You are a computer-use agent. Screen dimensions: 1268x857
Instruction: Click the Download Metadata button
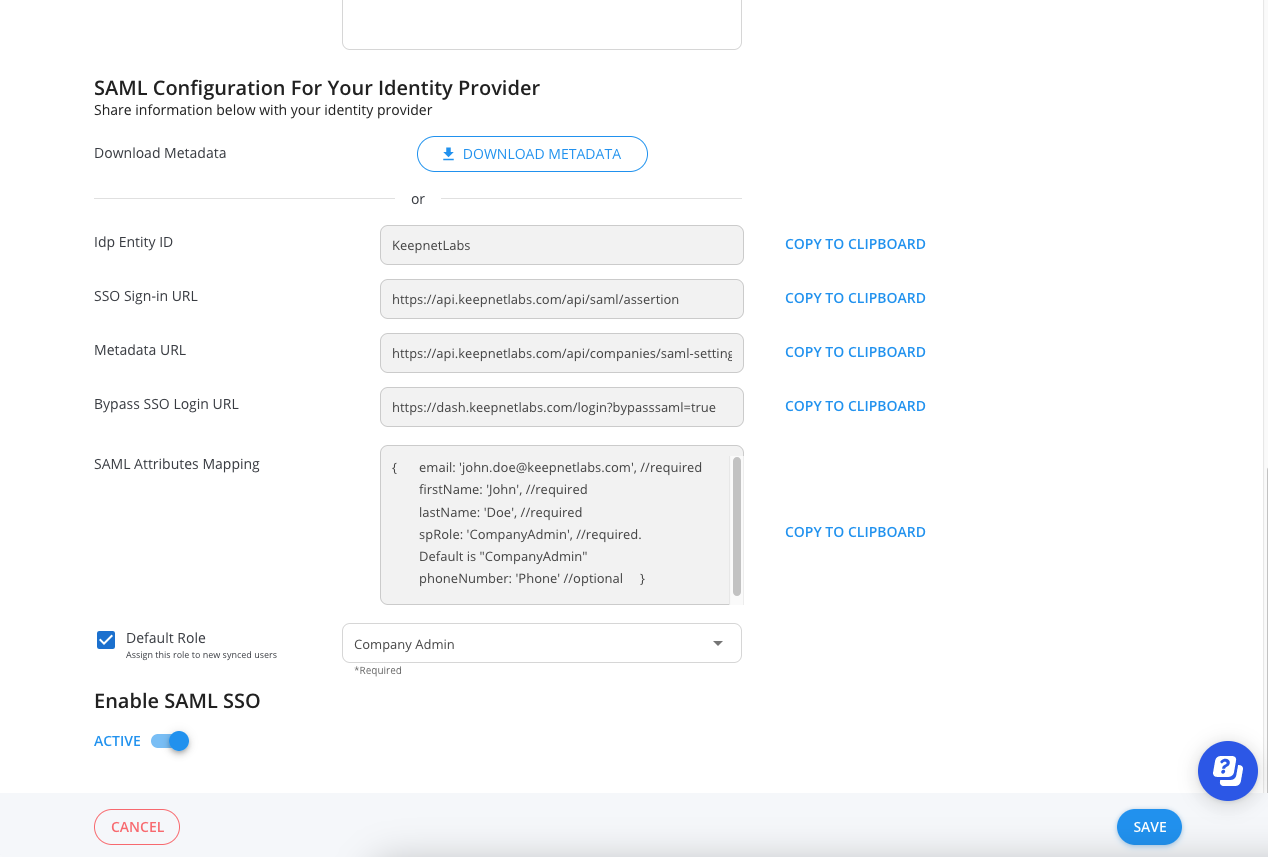pos(532,154)
